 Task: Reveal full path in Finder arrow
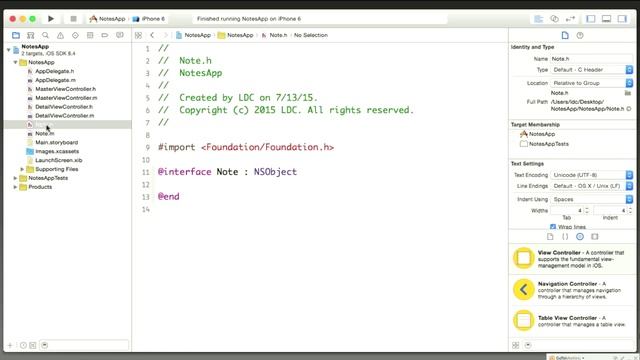pyautogui.click(x=629, y=109)
